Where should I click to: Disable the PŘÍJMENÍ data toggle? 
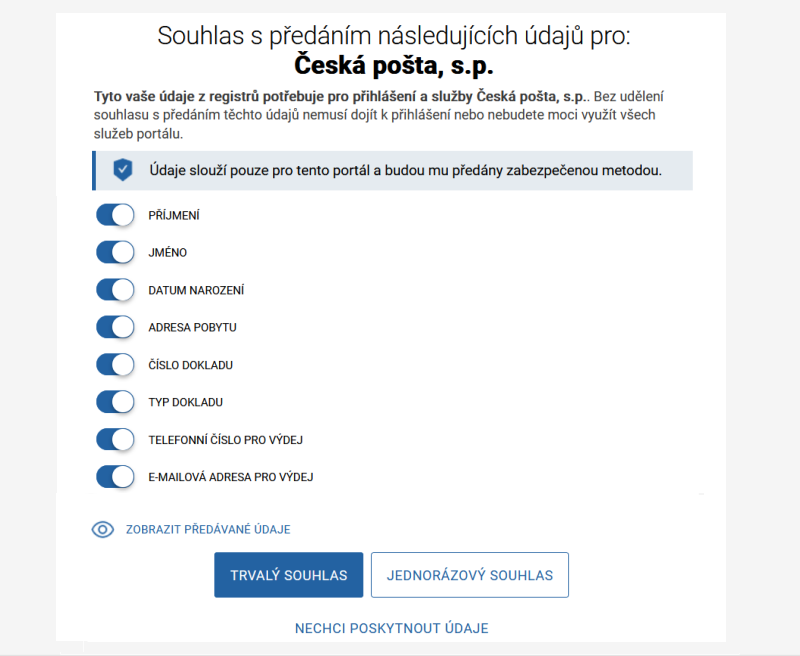click(115, 215)
